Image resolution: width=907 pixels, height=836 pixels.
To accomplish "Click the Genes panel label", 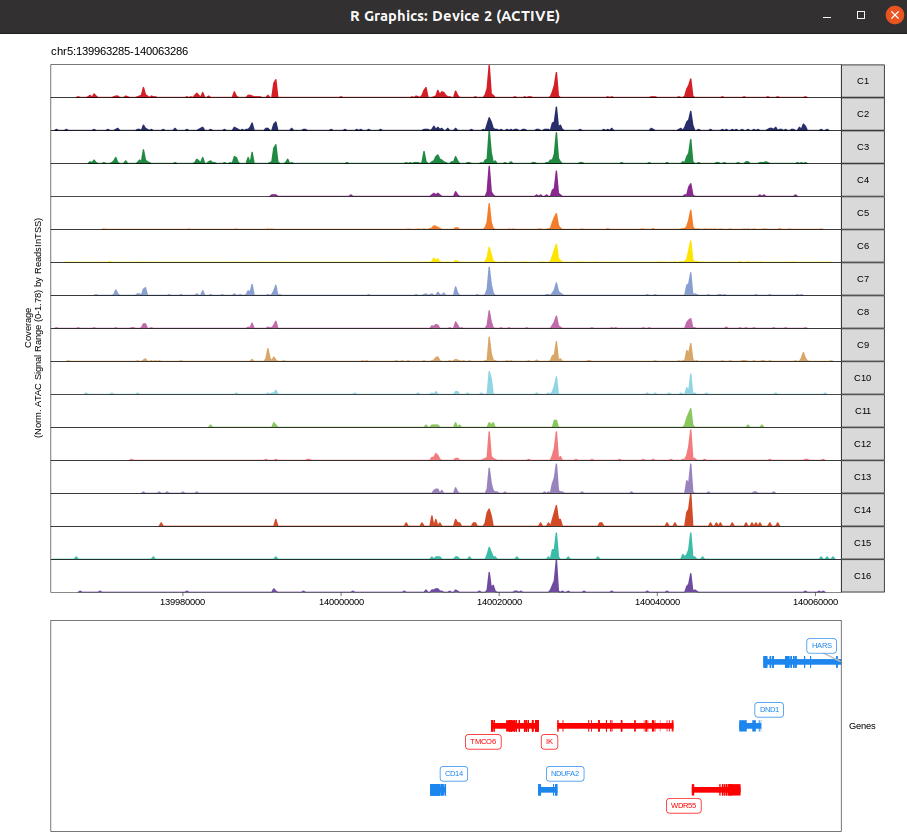I will click(861, 726).
